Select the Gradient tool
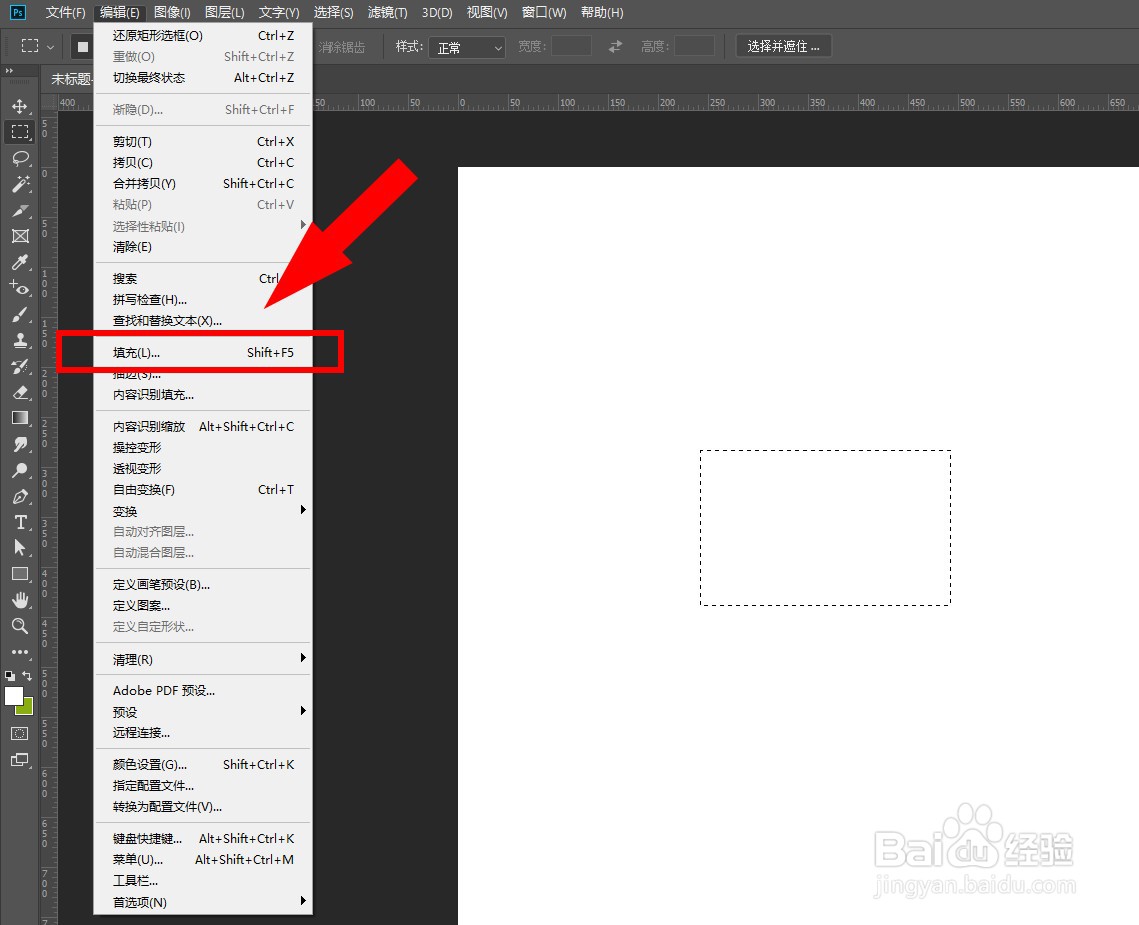This screenshot has height=925, width=1139. click(20, 418)
